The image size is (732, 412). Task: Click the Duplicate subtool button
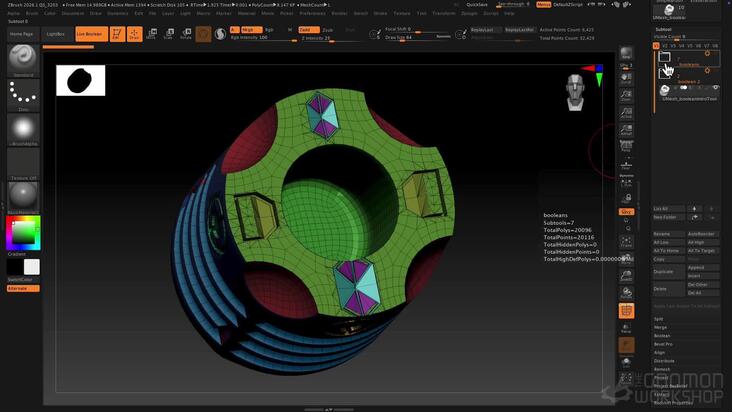[x=669, y=272]
